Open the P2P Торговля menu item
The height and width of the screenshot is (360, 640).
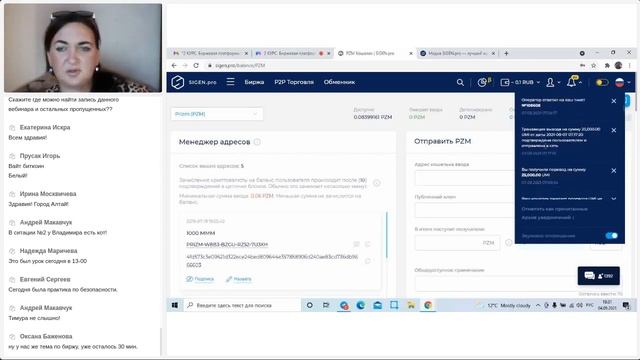pos(294,82)
